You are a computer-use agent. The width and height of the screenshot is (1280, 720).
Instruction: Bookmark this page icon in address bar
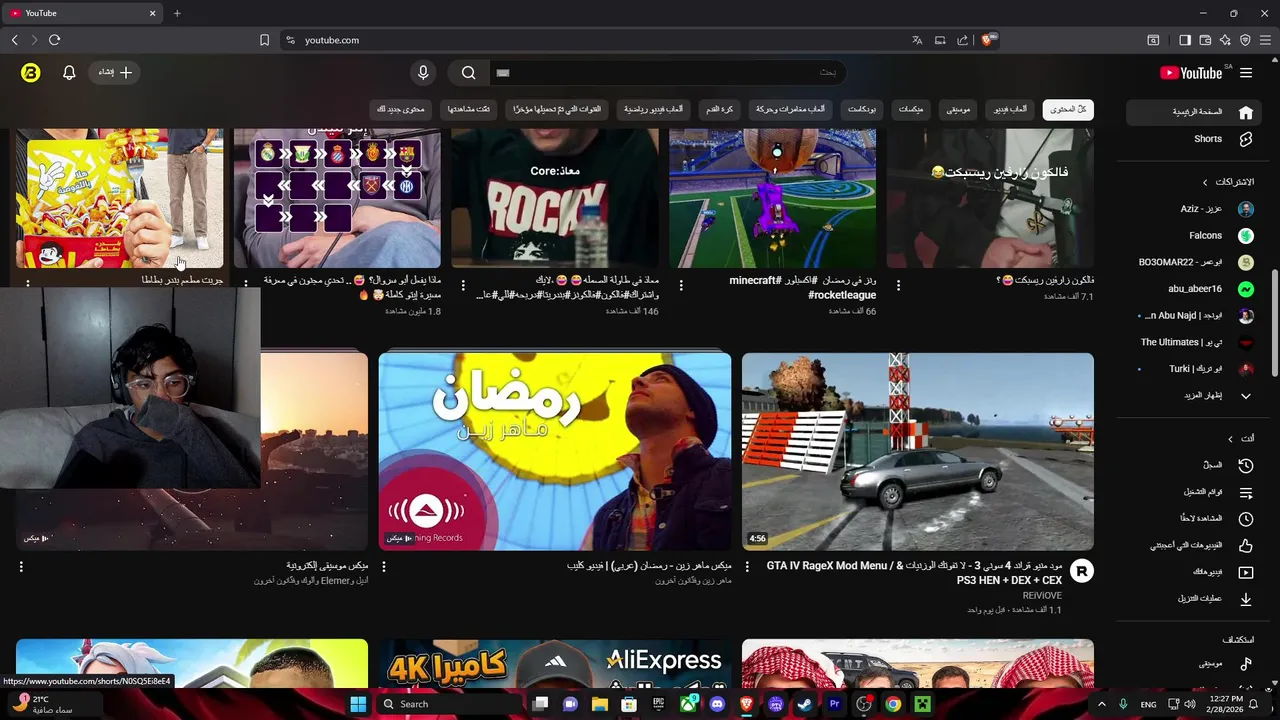point(264,40)
